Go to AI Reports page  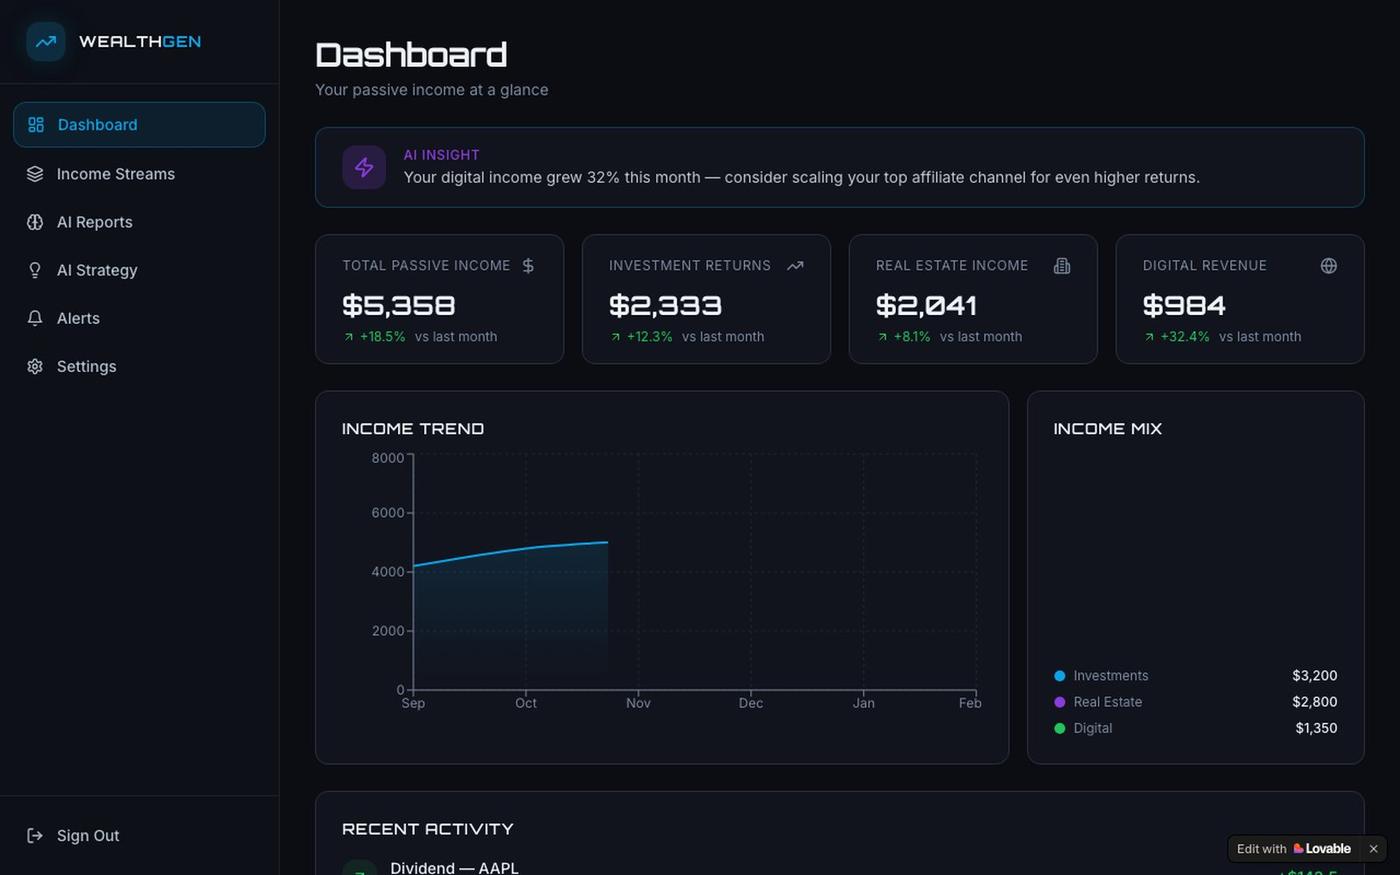139,222
